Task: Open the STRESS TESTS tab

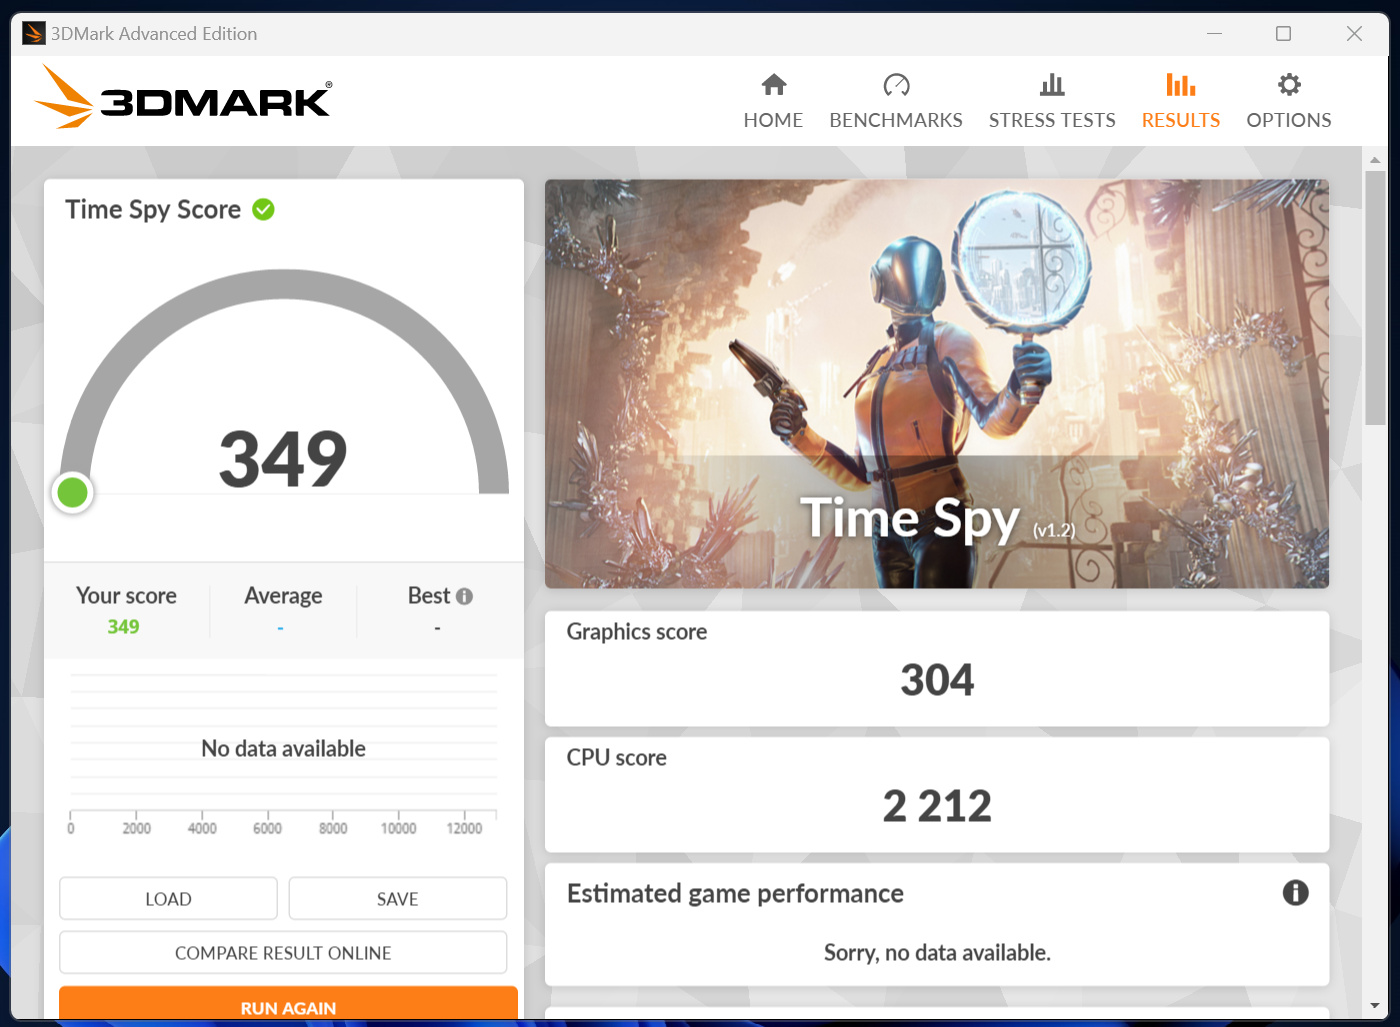Action: point(1052,102)
